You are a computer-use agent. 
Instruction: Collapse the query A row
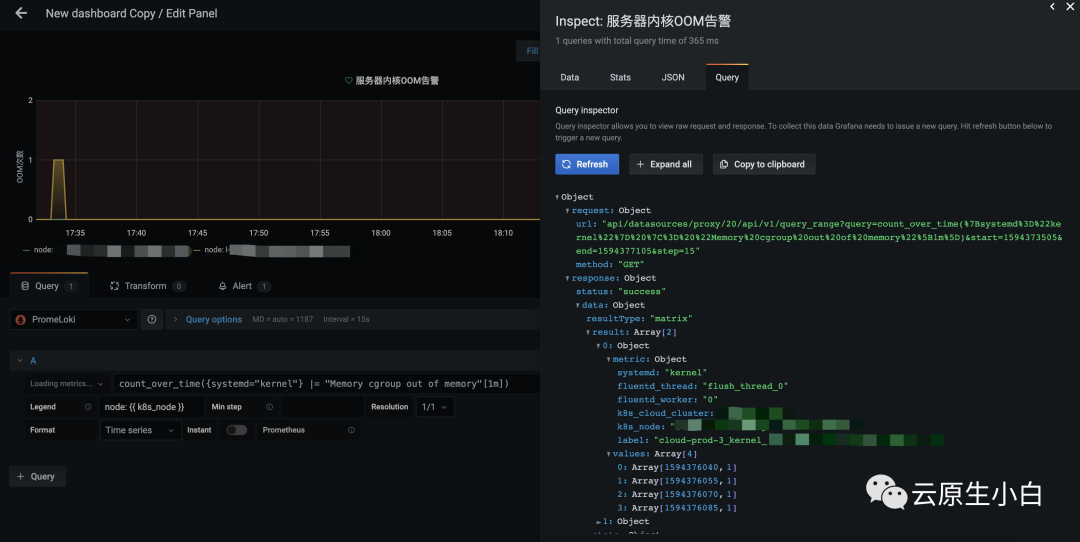(18, 360)
